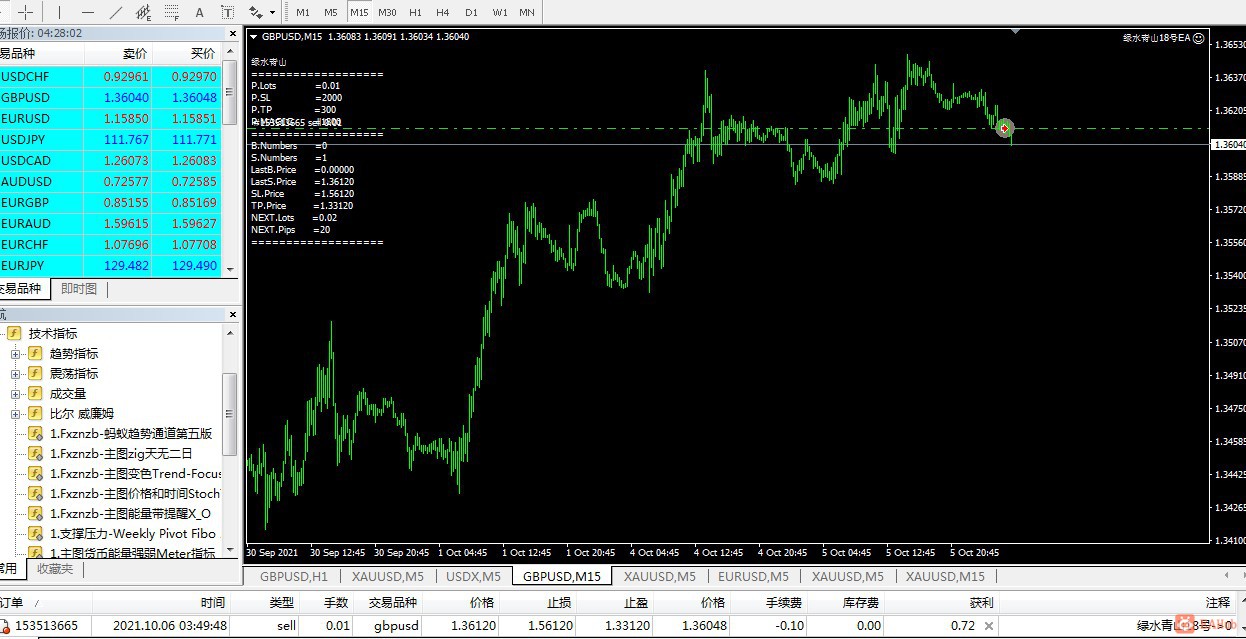Switch chart to D1 timeframe

(x=471, y=12)
